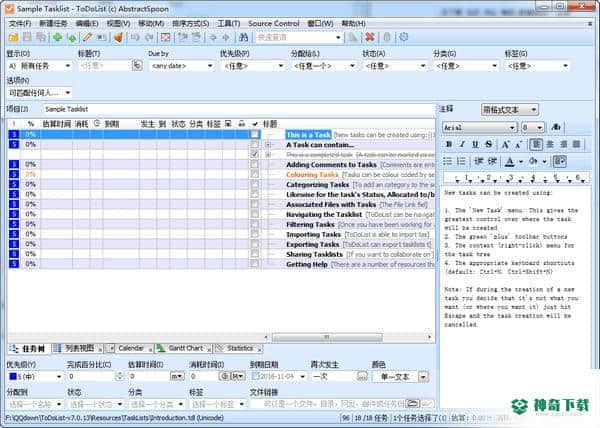Open the Source Control menu

(274, 24)
